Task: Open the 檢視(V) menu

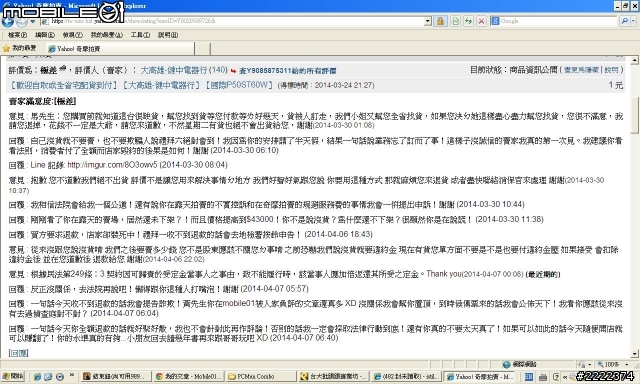Action: [x=73, y=35]
